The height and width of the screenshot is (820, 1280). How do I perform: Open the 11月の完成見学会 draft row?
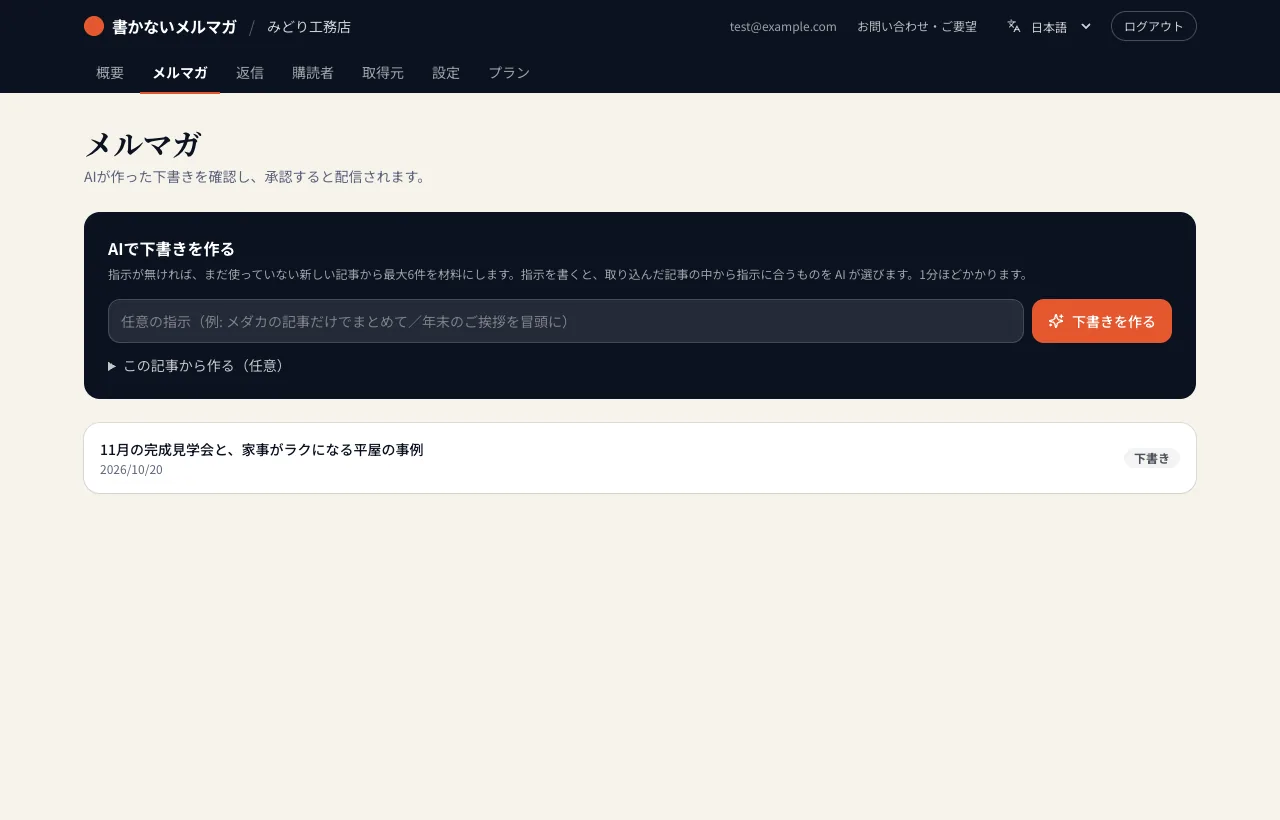(x=640, y=458)
